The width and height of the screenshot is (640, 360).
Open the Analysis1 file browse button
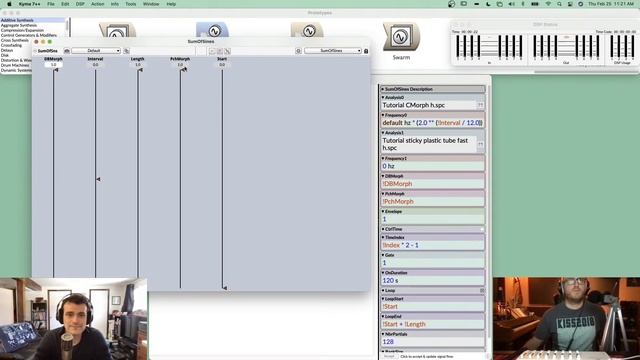click(480, 144)
